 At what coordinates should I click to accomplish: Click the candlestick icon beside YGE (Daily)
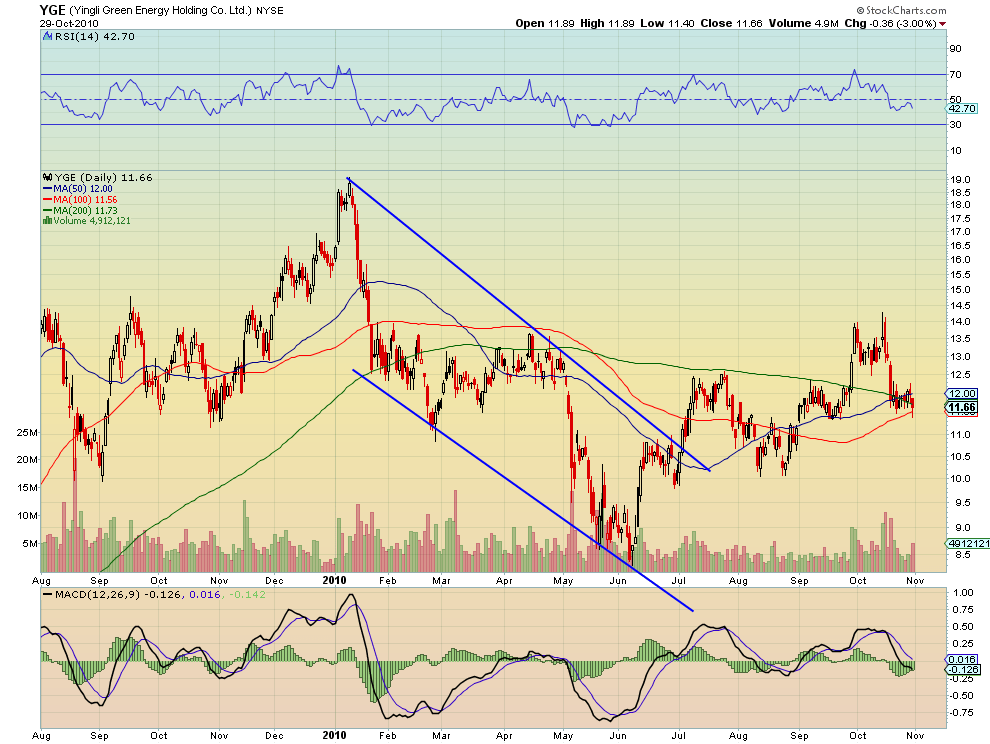point(47,177)
